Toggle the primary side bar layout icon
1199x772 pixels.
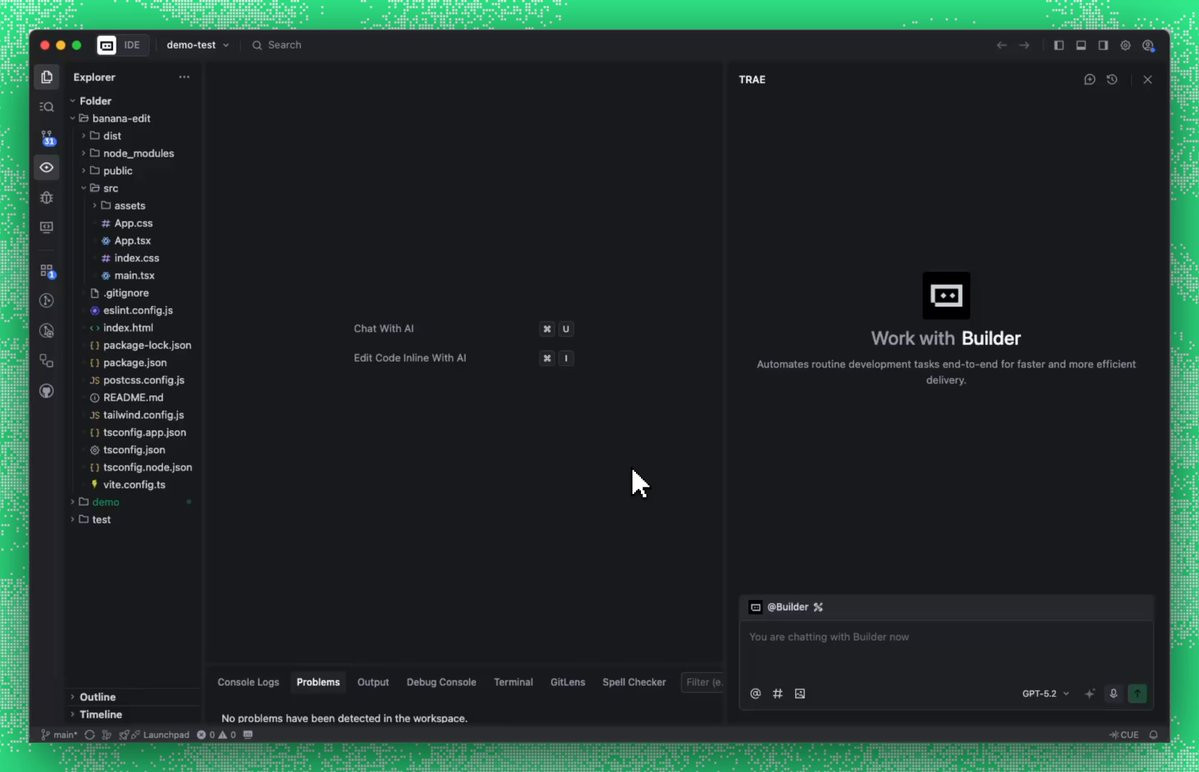(x=1059, y=45)
